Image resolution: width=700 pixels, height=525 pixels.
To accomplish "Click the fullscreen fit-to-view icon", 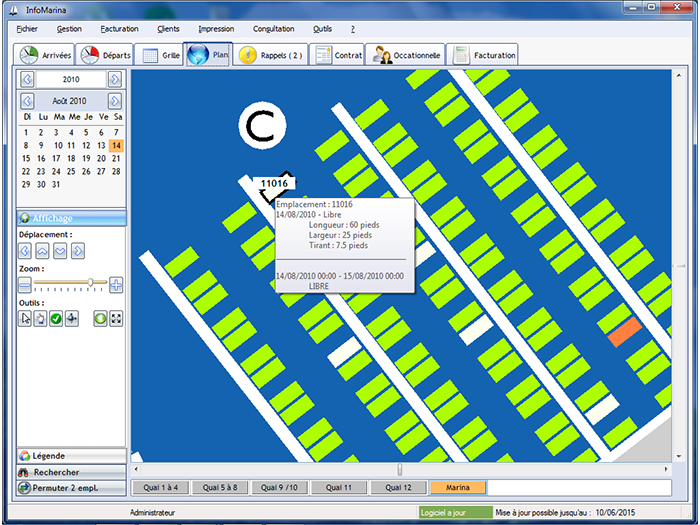I will pos(116,318).
